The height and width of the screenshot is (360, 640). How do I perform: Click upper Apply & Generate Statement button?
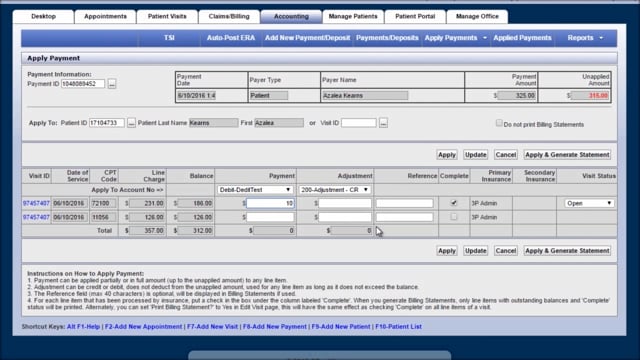(x=567, y=155)
